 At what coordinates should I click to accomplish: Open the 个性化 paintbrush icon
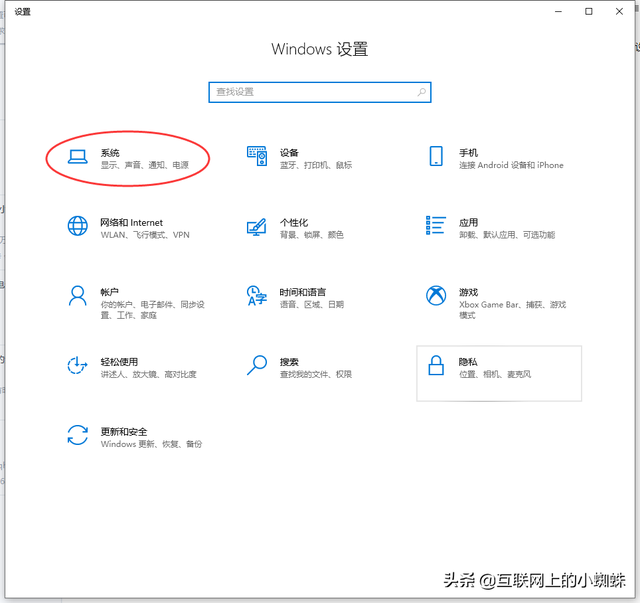pyautogui.click(x=257, y=227)
